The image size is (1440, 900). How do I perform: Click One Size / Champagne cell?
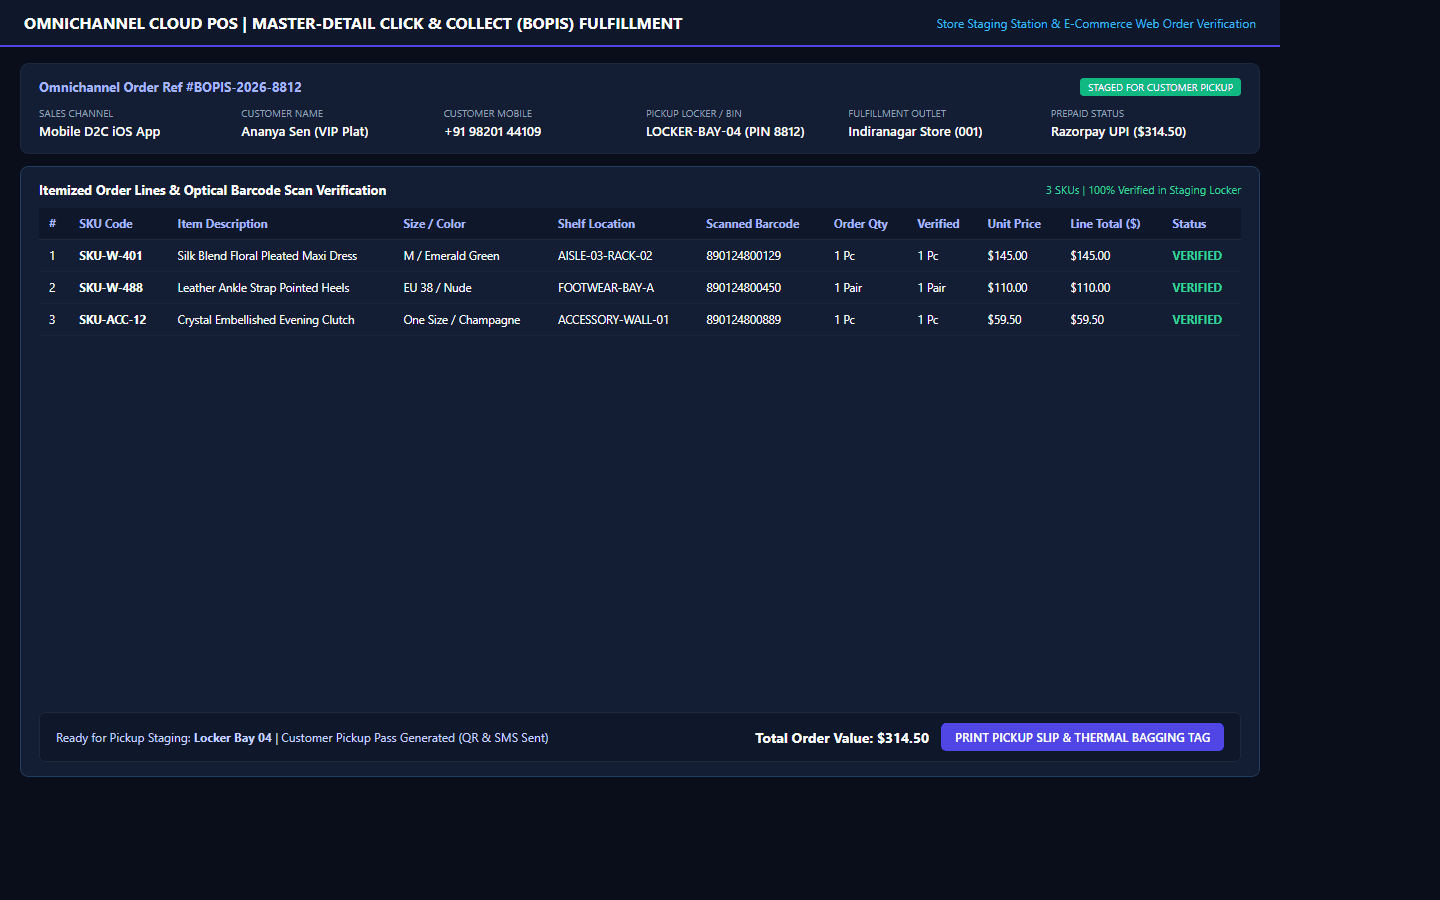461,320
